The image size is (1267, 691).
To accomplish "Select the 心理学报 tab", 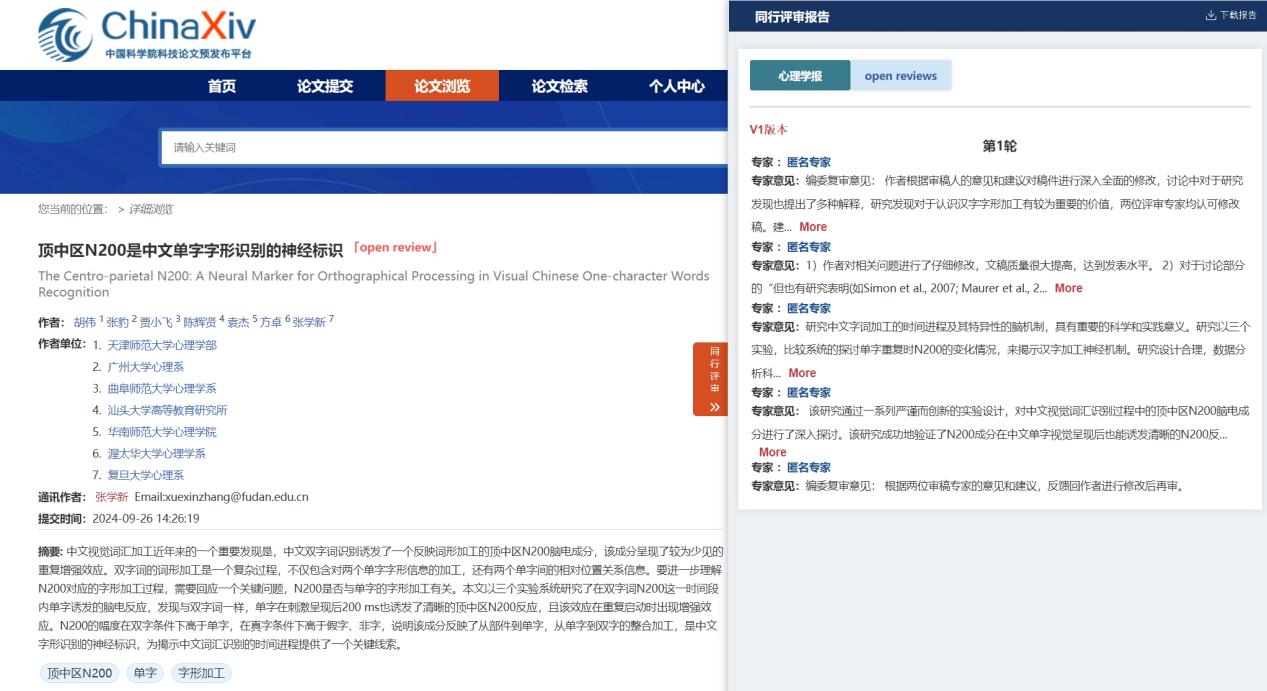I will click(799, 76).
